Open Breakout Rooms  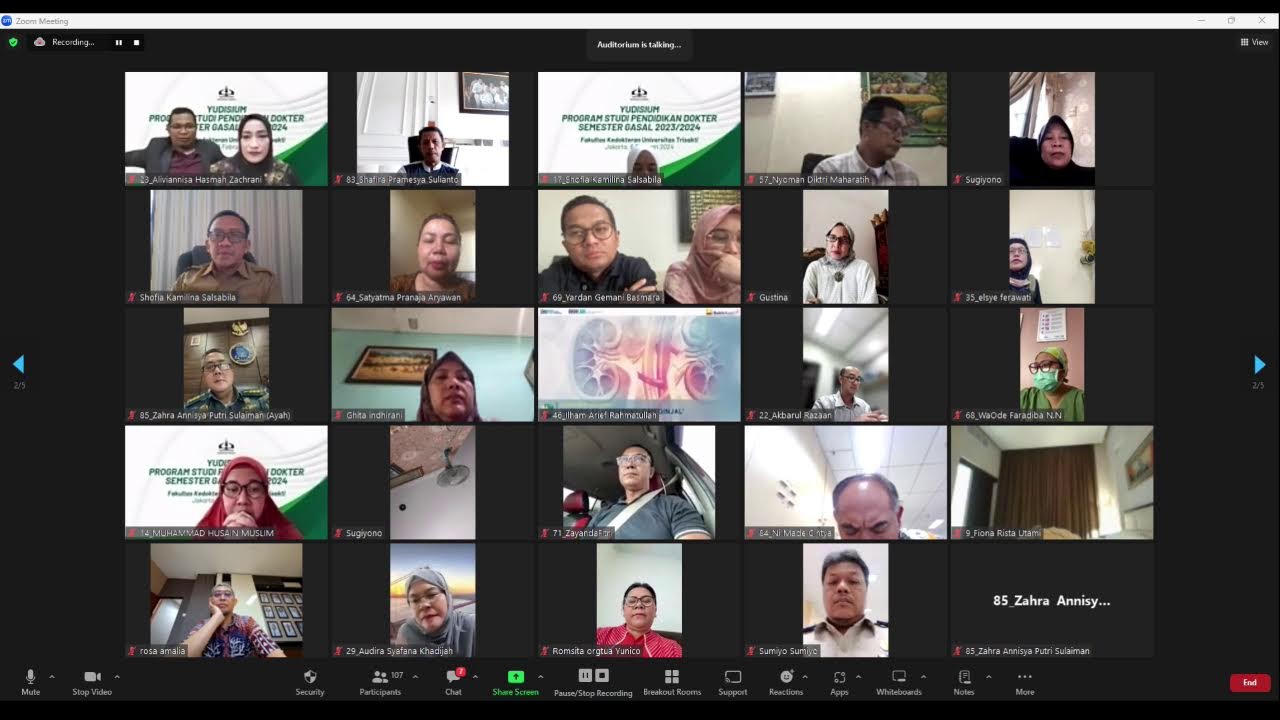672,681
